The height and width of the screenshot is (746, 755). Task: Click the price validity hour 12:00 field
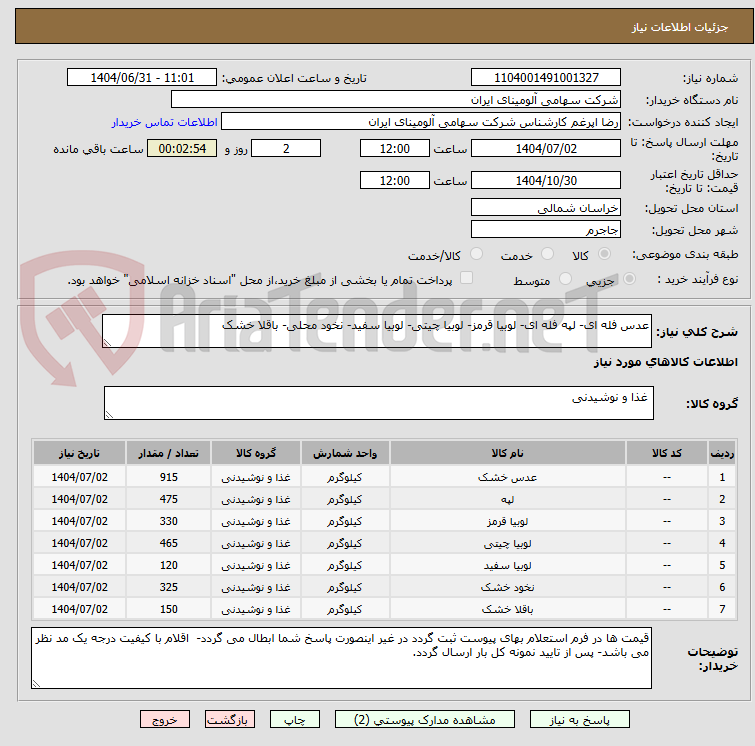(394, 181)
